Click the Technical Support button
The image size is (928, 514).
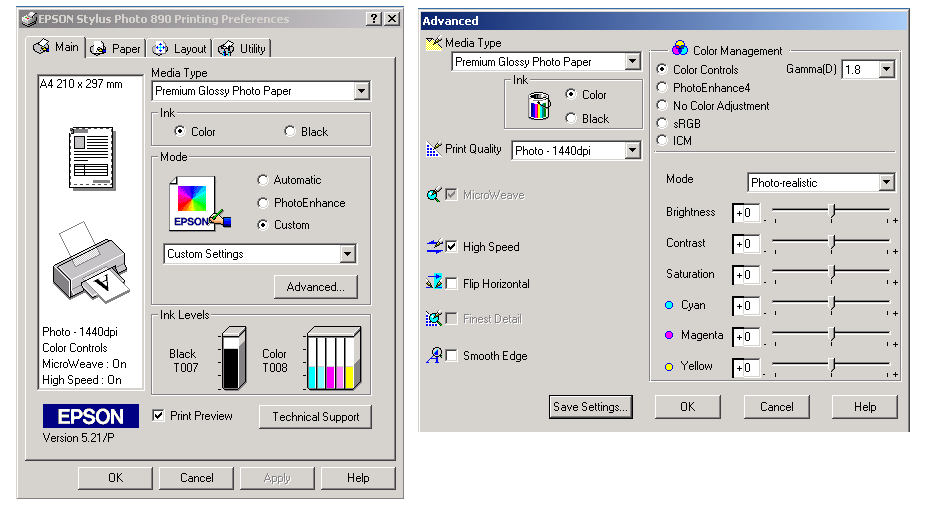[x=315, y=416]
